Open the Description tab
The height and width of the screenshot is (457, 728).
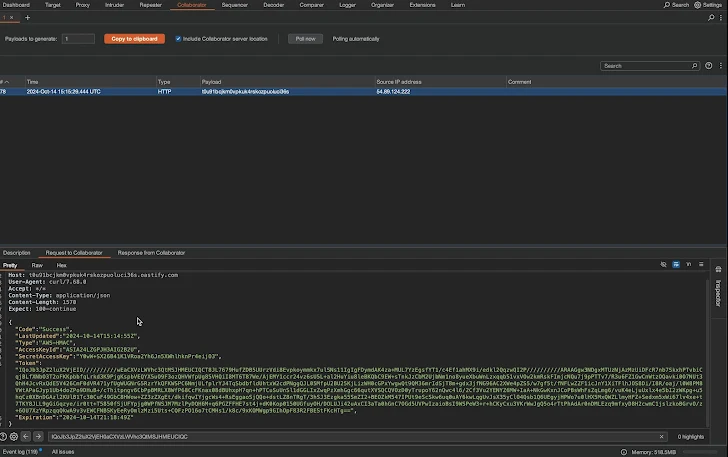pyautogui.click(x=16, y=253)
